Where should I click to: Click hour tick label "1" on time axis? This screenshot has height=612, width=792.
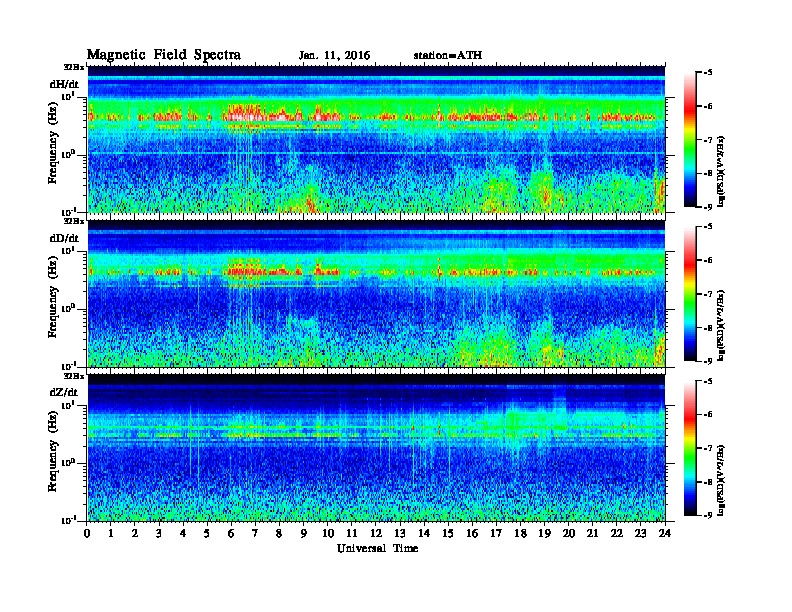pyautogui.click(x=112, y=534)
